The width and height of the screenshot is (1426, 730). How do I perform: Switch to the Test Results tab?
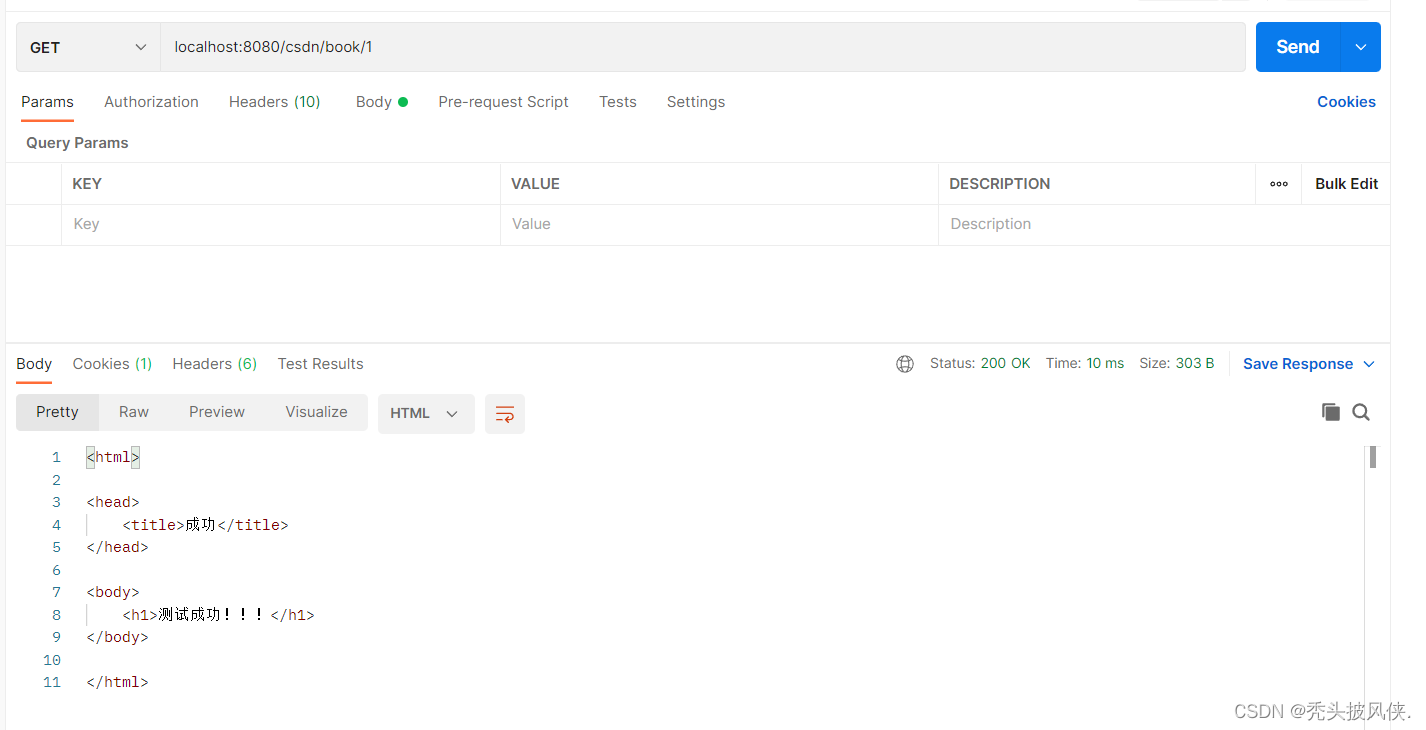pyautogui.click(x=320, y=364)
